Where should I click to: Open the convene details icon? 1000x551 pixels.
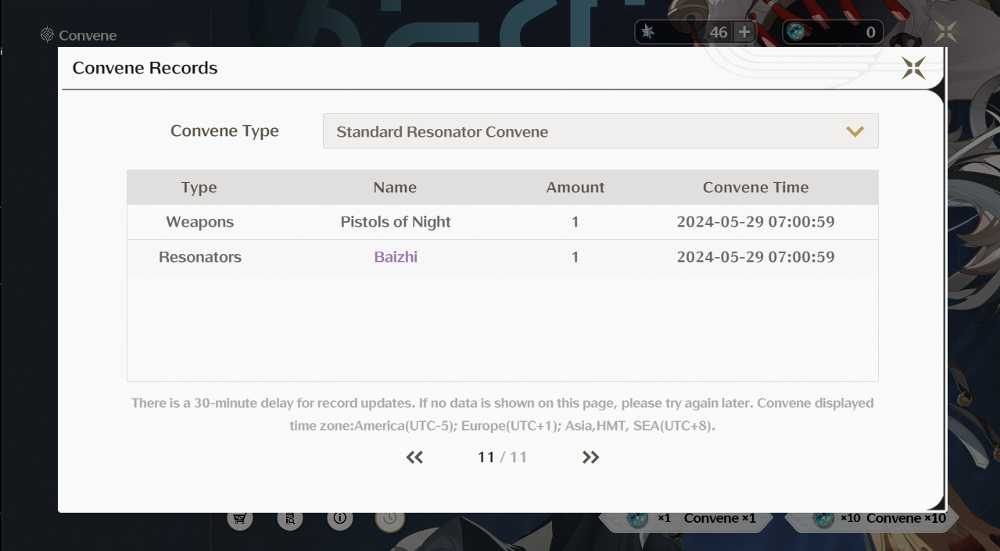click(x=290, y=518)
